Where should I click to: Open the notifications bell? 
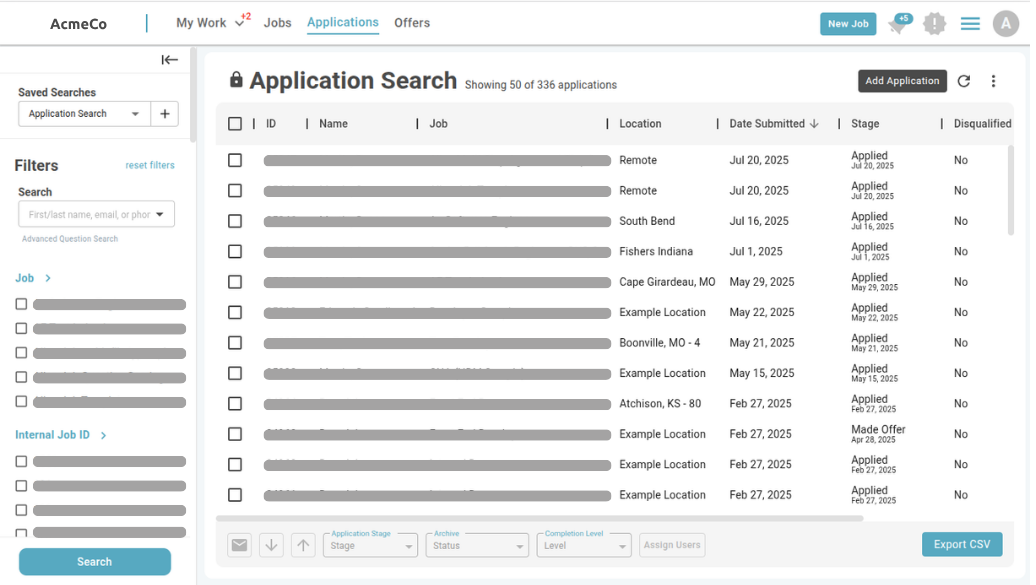pos(898,25)
